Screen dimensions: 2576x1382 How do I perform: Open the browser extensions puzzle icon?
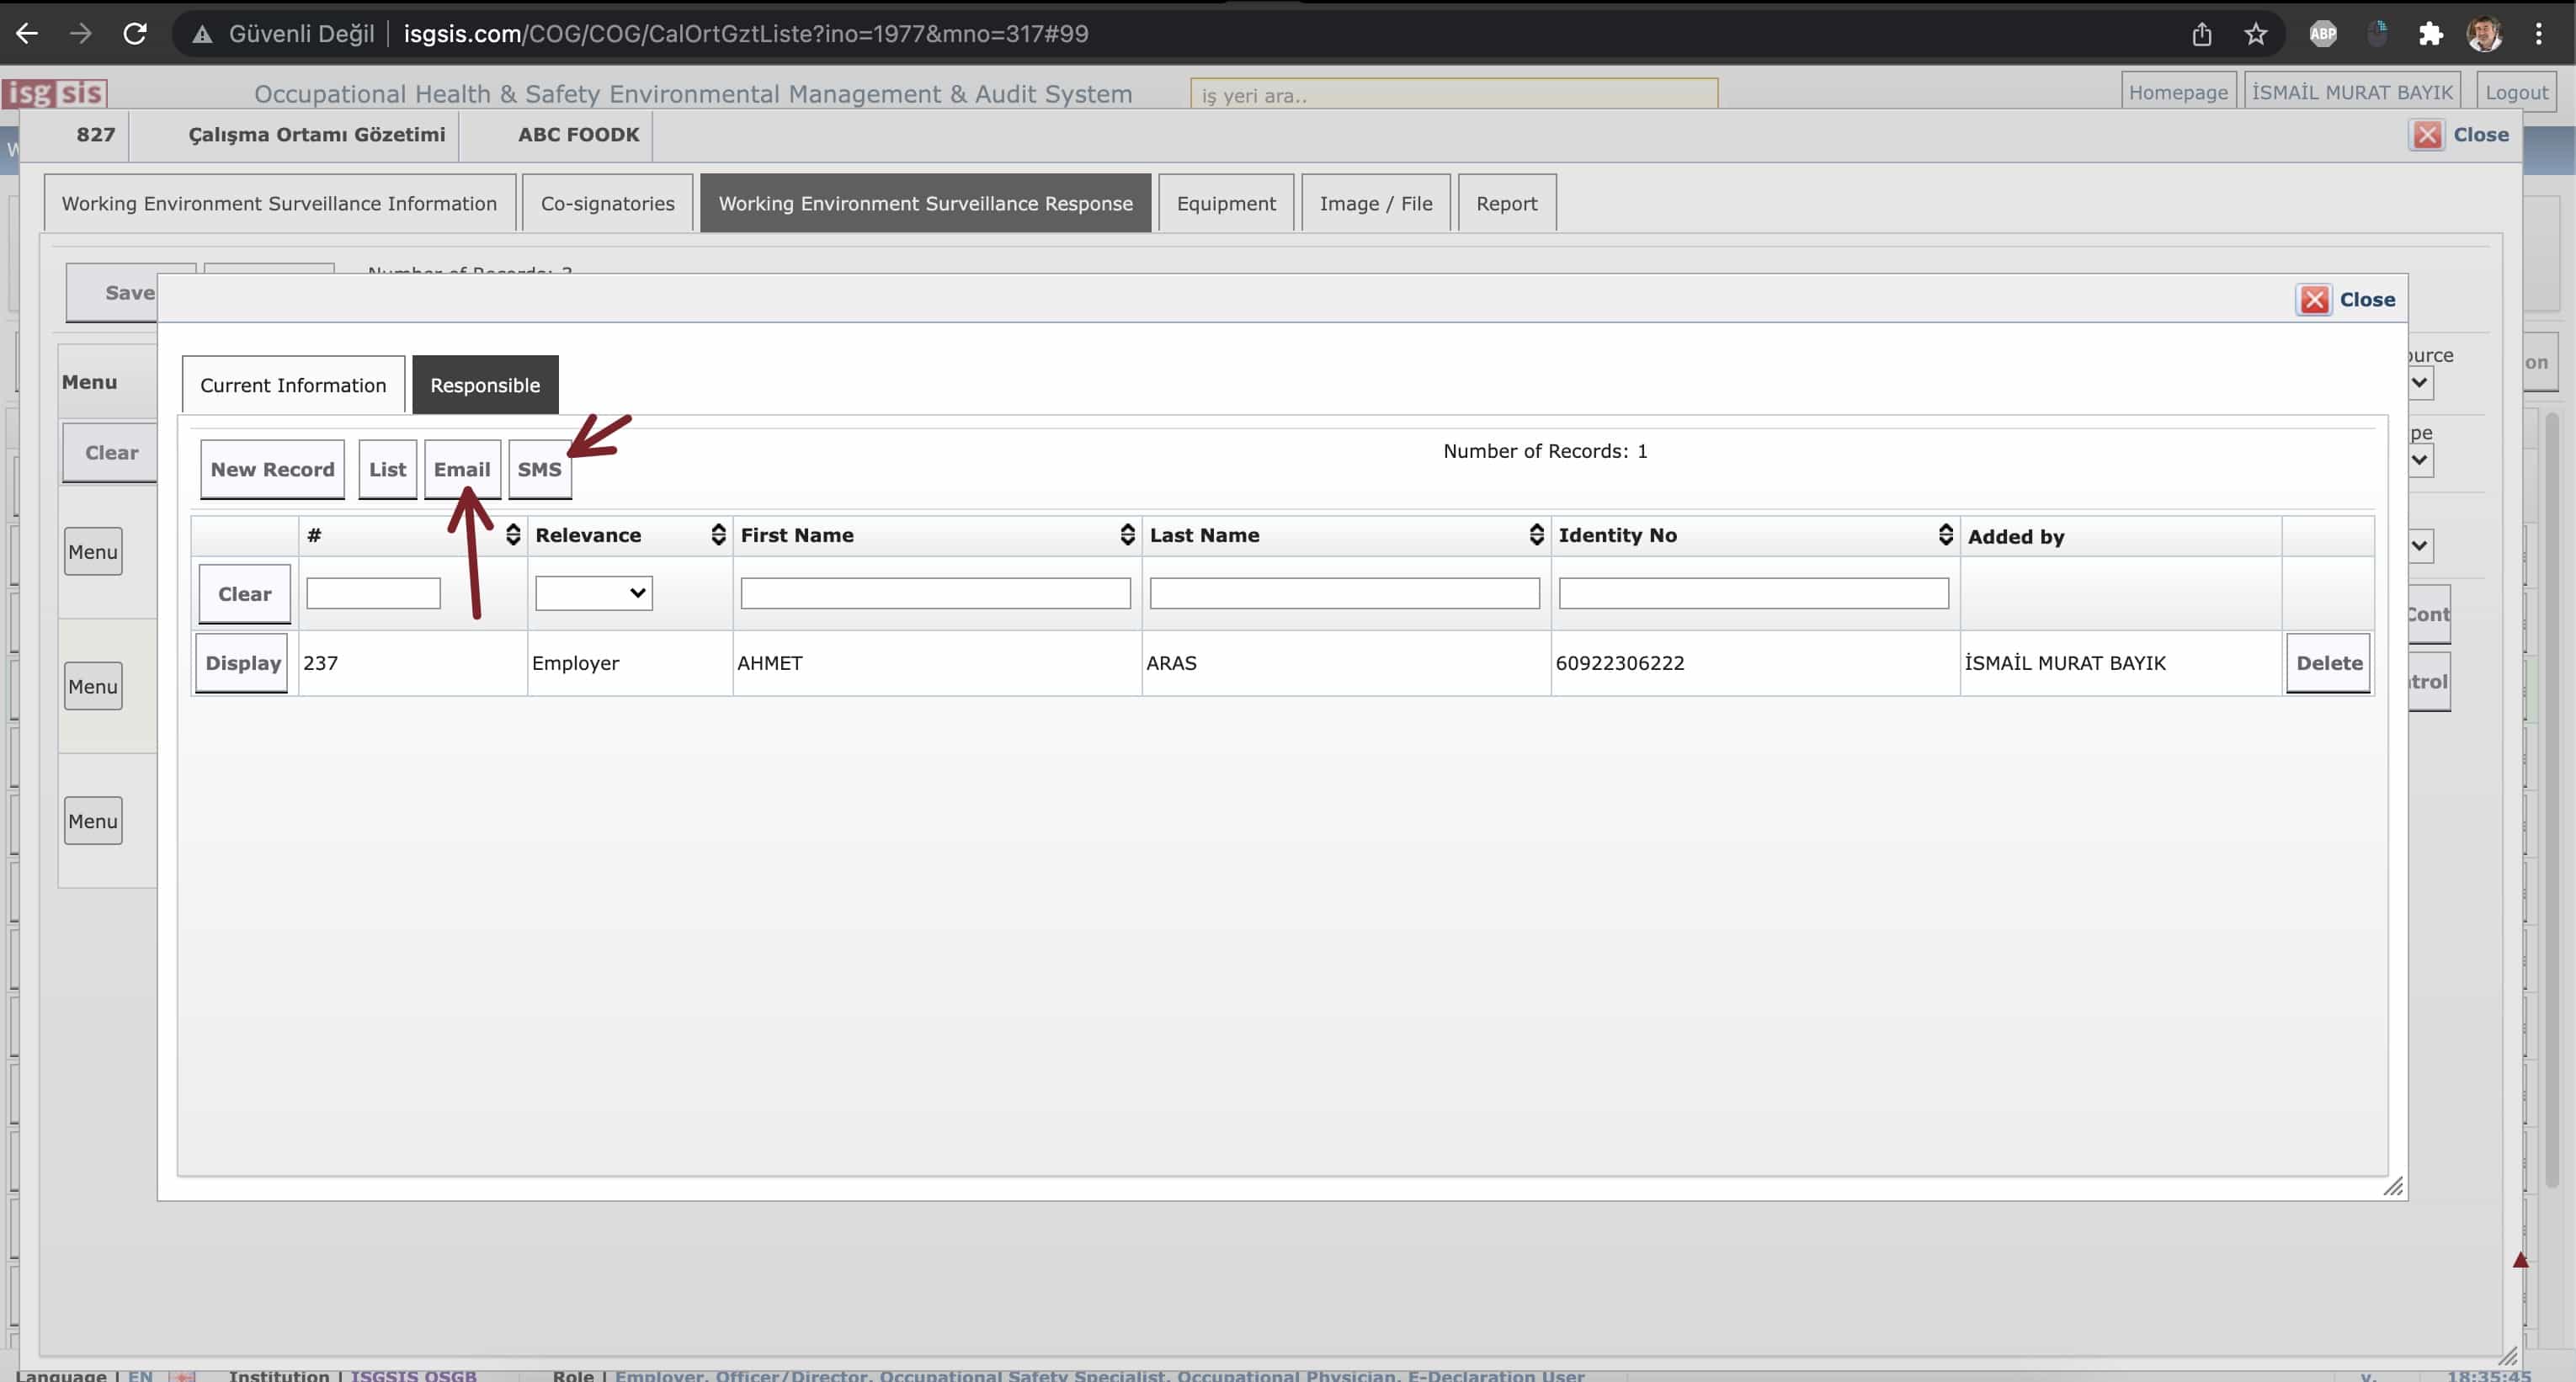click(2431, 34)
